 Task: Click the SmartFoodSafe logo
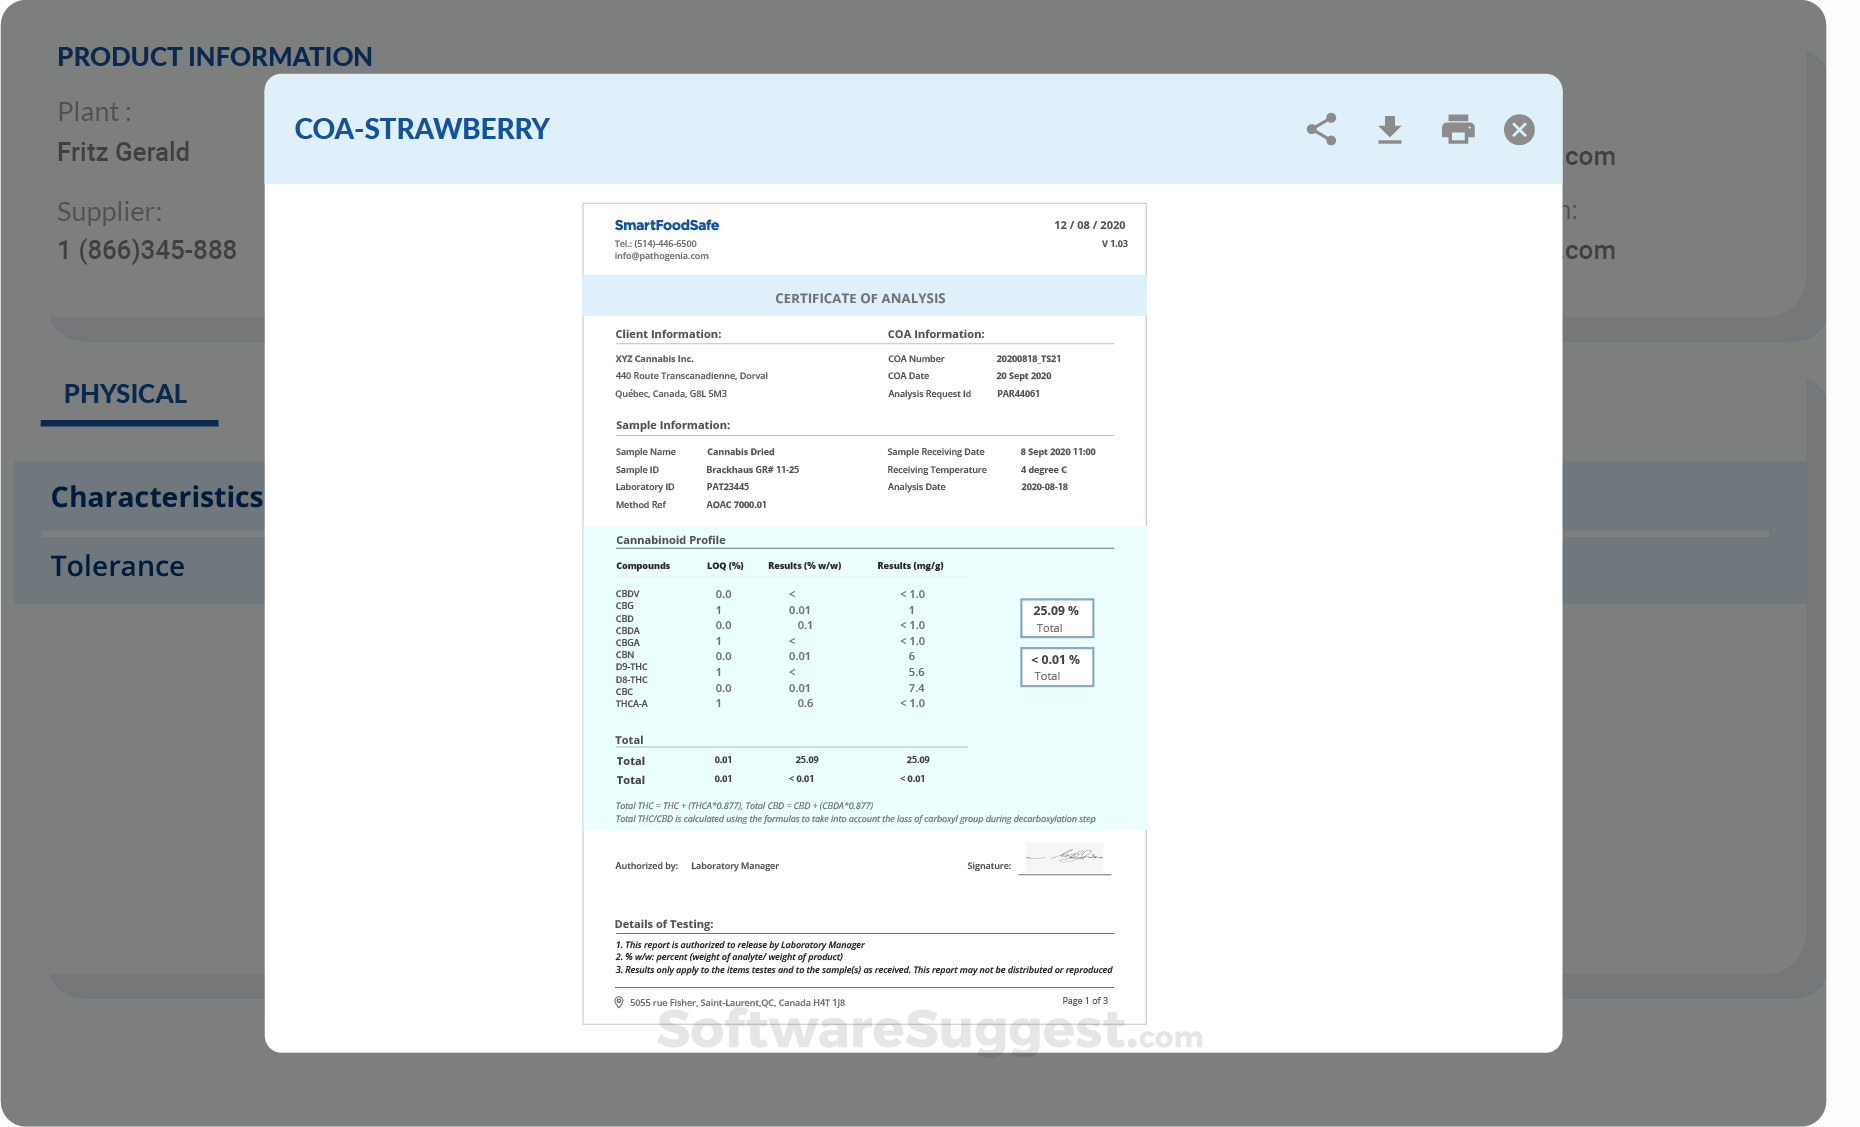coord(667,225)
